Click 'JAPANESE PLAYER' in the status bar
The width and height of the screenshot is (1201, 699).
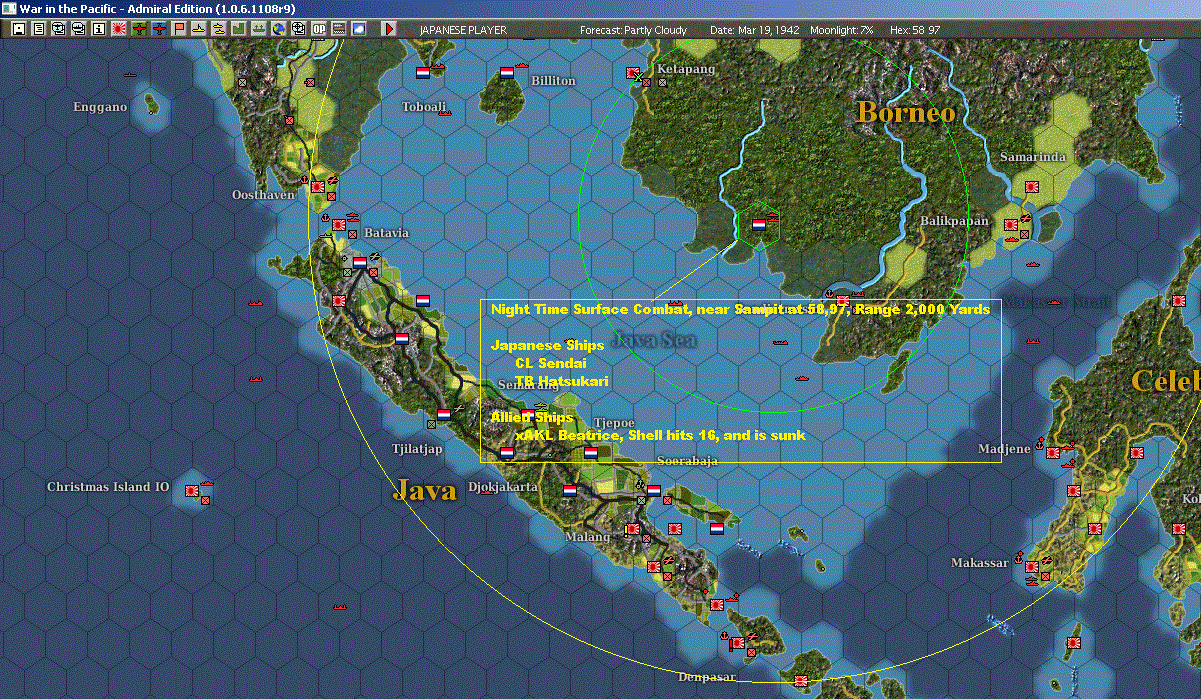463,30
